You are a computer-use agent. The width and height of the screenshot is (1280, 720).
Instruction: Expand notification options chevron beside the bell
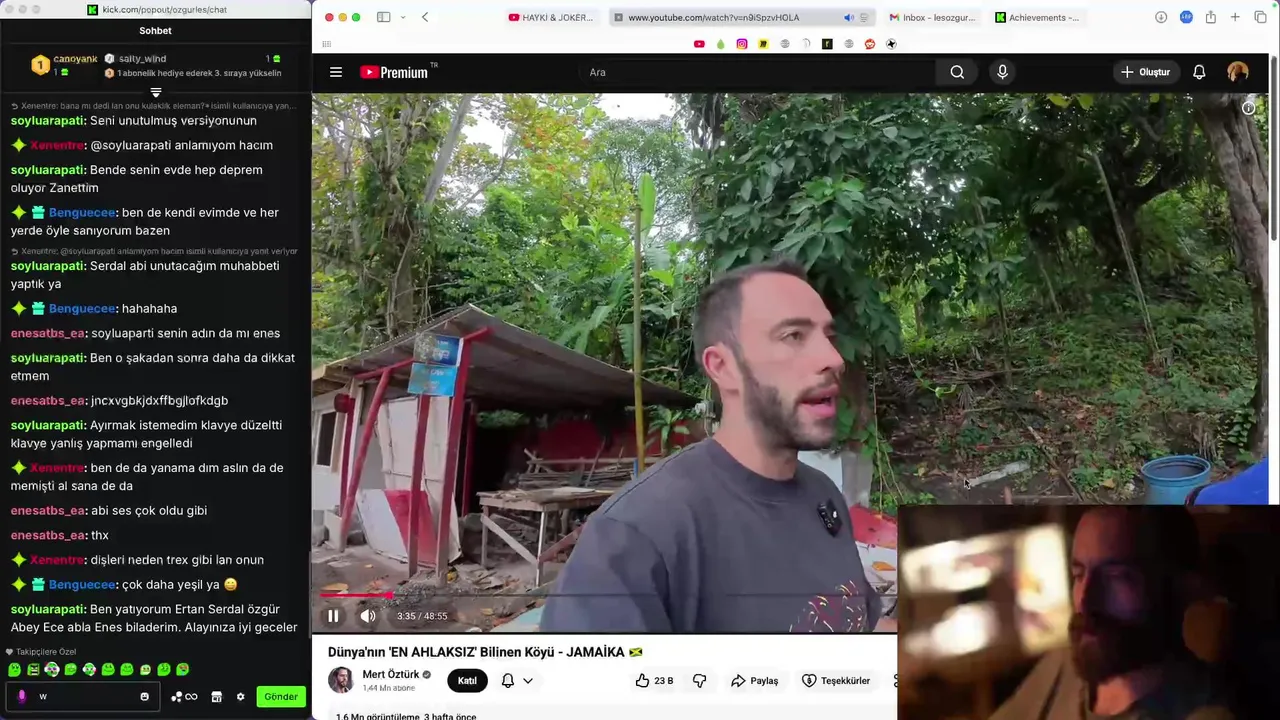click(x=527, y=681)
